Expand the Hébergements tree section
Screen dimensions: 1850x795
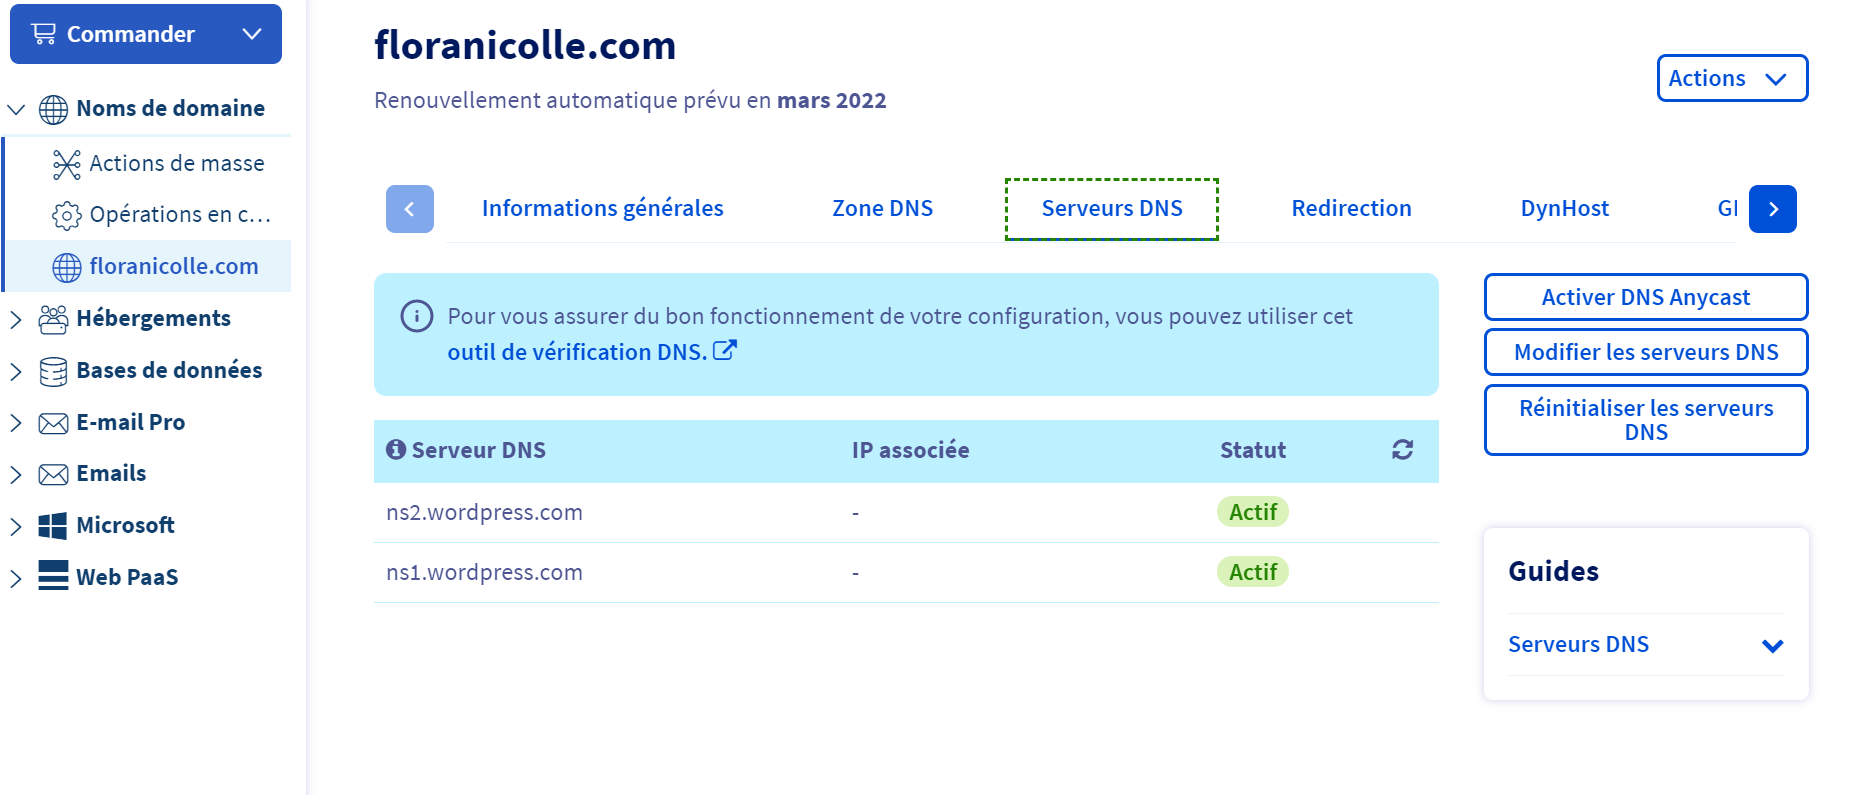pos(16,319)
